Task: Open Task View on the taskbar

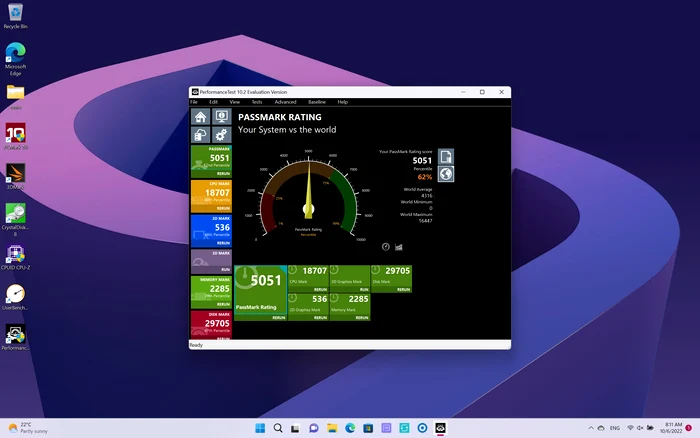Action: pos(295,428)
